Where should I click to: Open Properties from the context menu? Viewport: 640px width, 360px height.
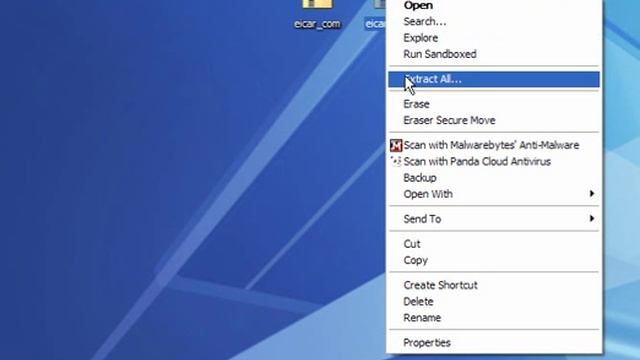pyautogui.click(x=493, y=343)
